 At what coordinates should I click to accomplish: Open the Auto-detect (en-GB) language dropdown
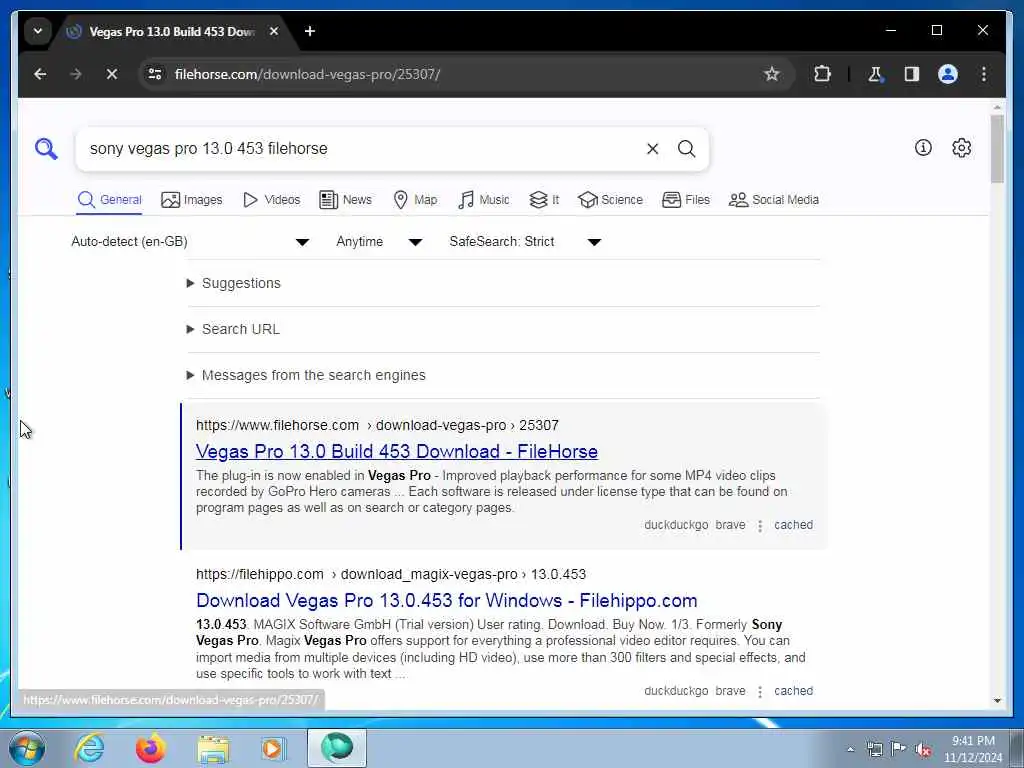[190, 242]
